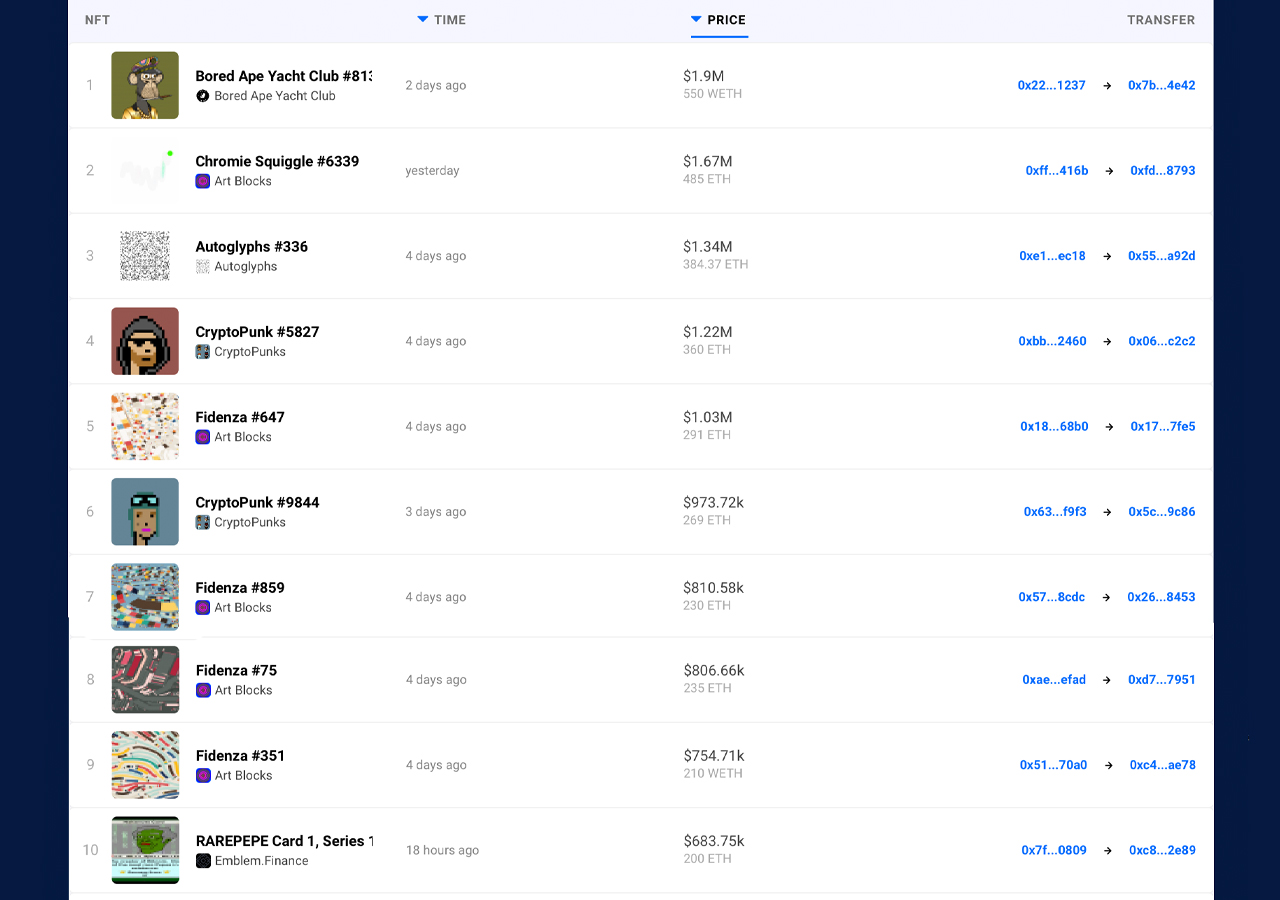
Task: Open the Fidenza #647 thumbnail
Action: coord(145,426)
